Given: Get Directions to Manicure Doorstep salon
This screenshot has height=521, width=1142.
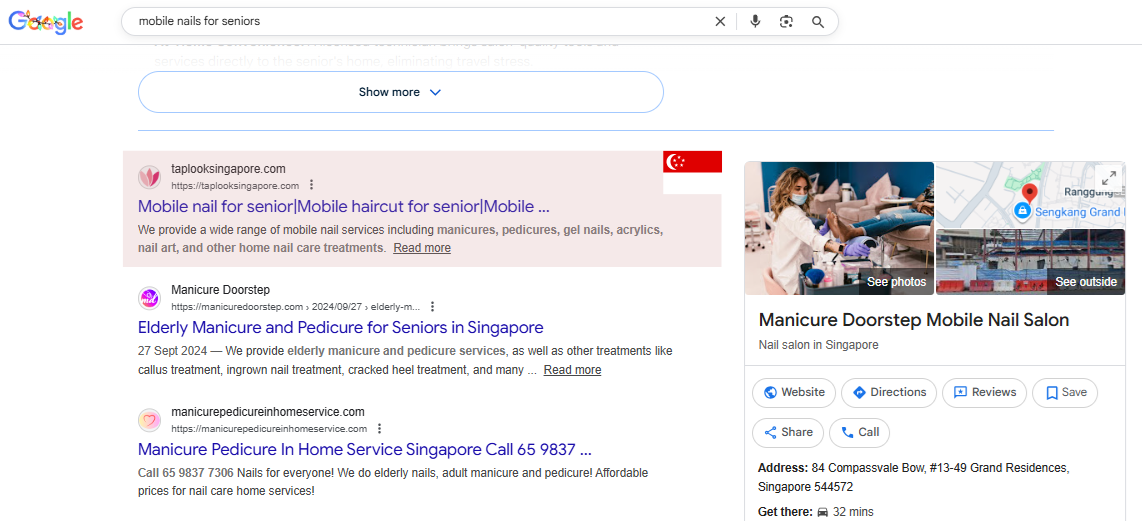Looking at the screenshot, I should click(888, 392).
